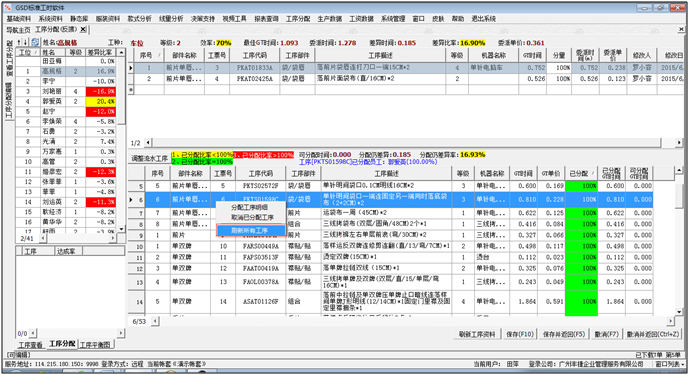This screenshot has height=375, width=690.
Task: Click scroll-down arrow of lower grid scrollbar
Action: (679, 312)
